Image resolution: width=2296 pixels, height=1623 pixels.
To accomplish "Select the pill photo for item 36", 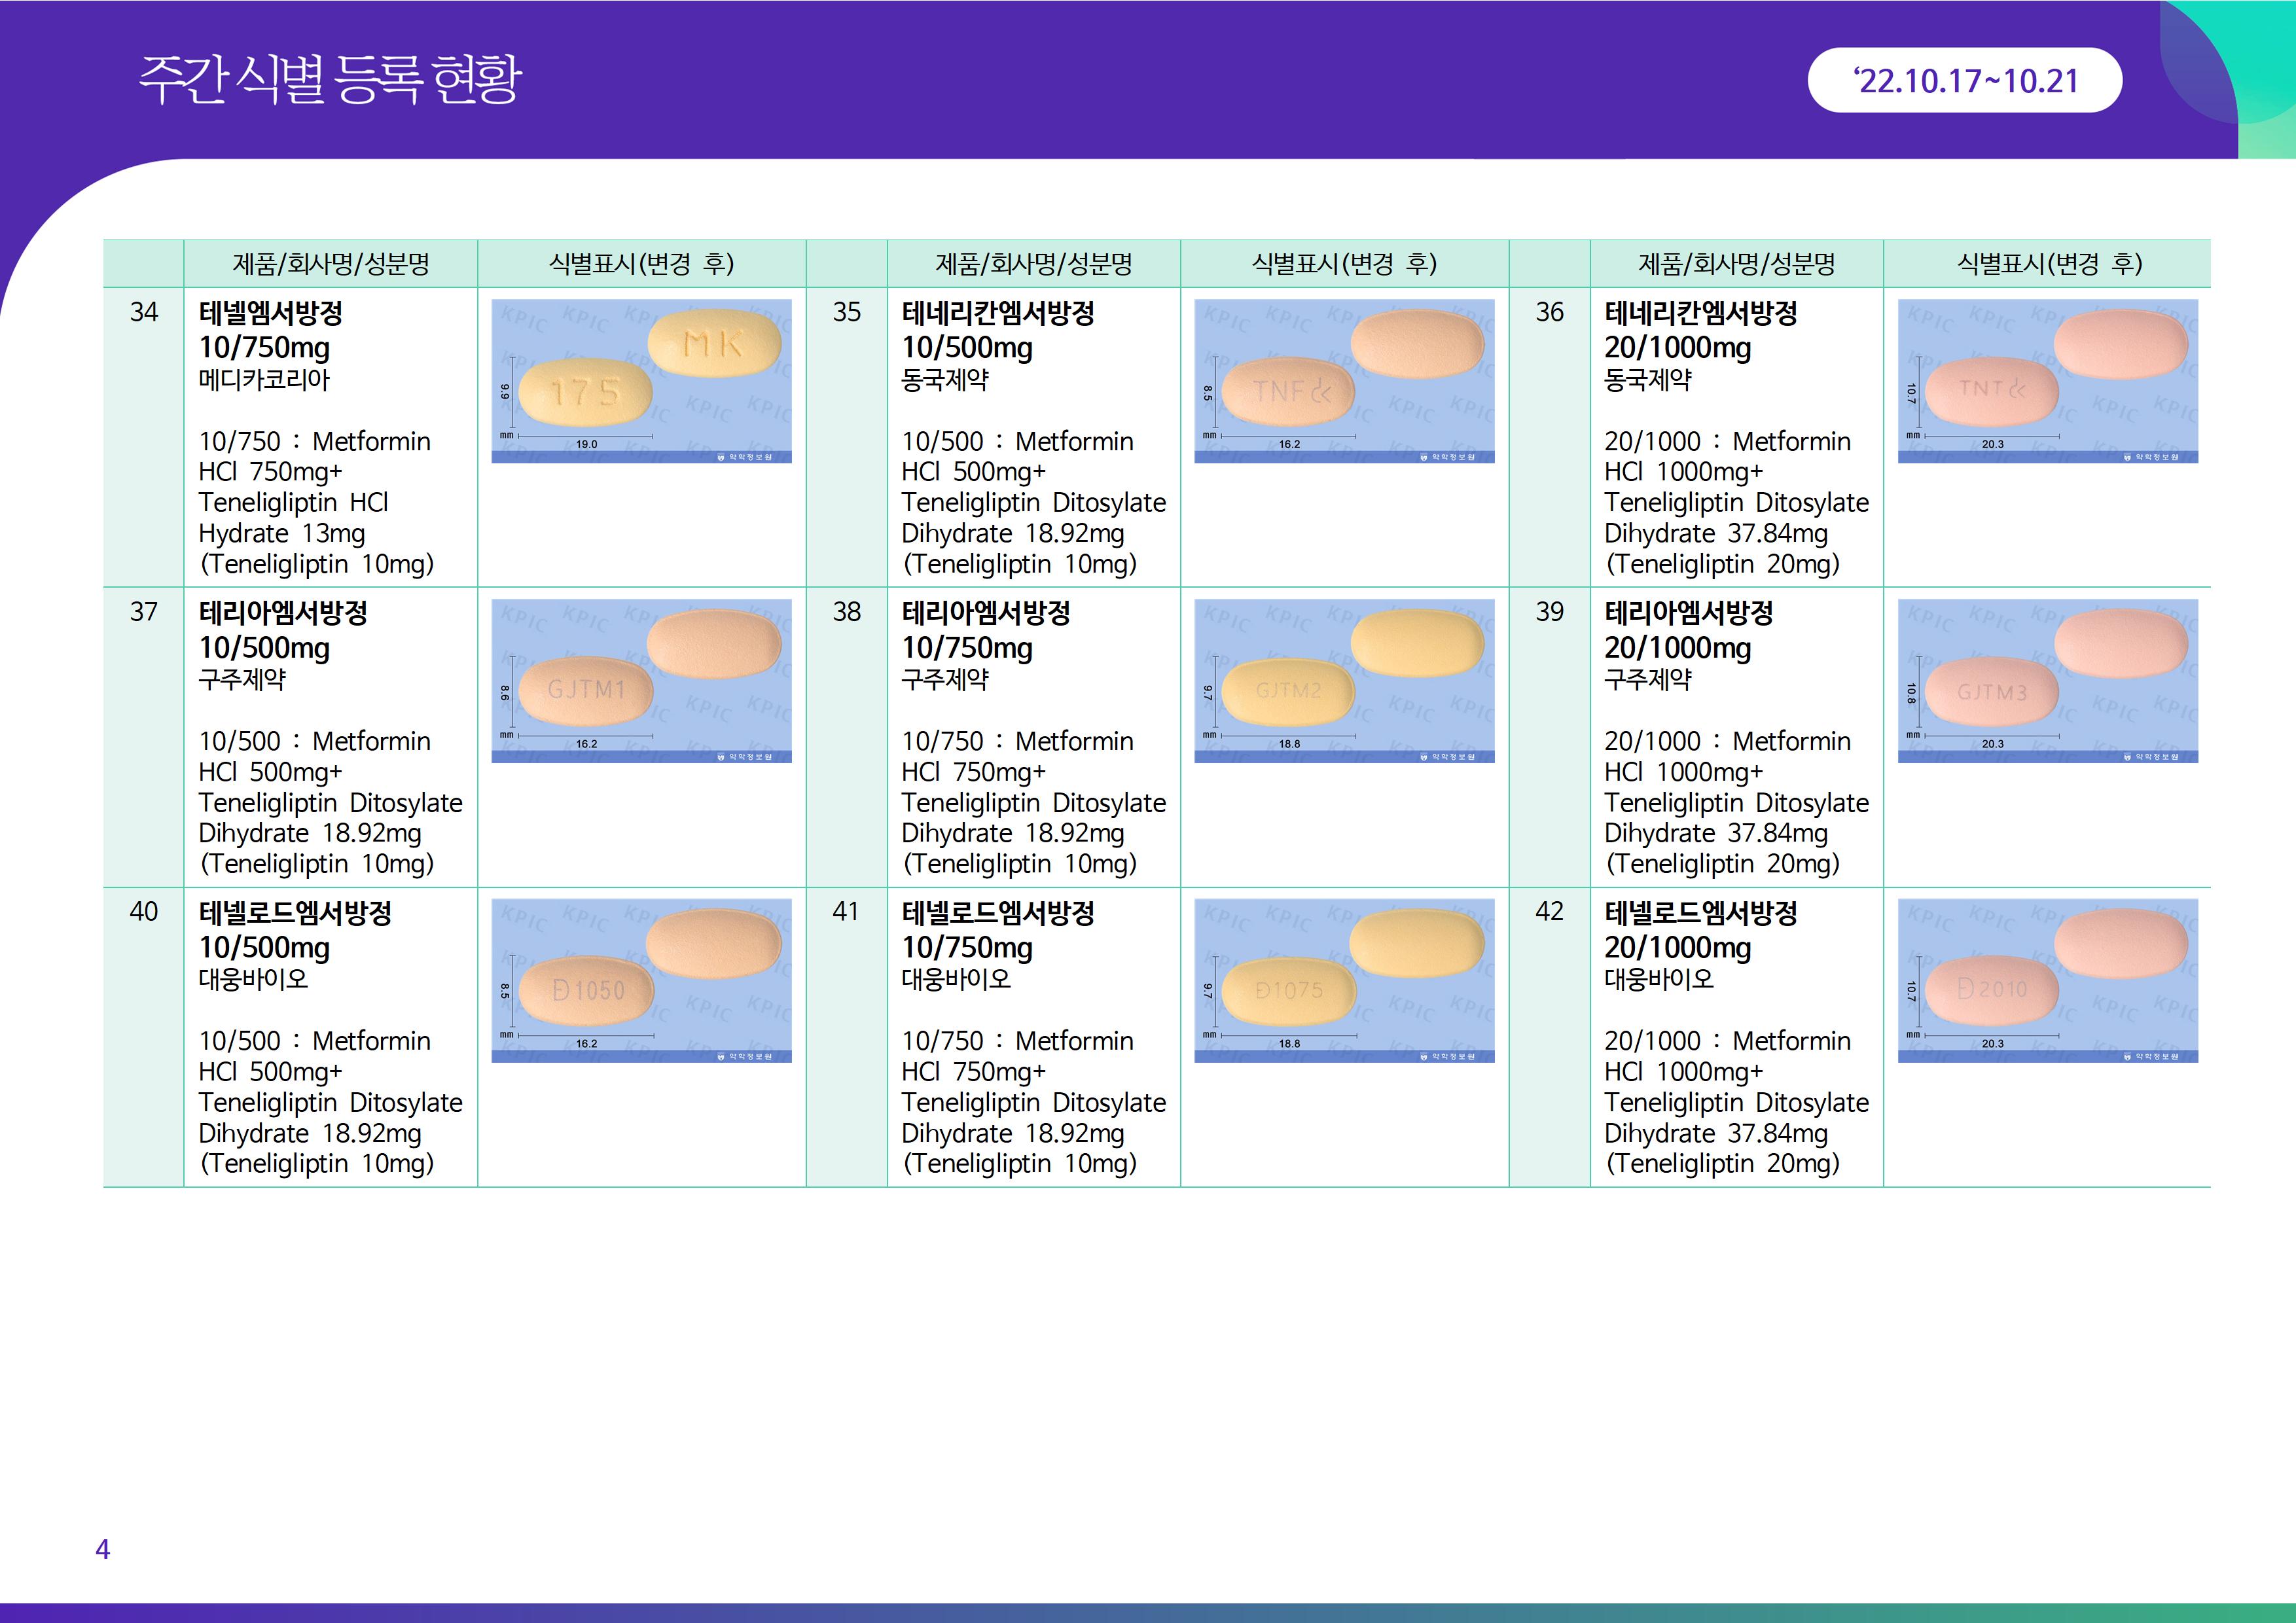I will [x=2047, y=381].
